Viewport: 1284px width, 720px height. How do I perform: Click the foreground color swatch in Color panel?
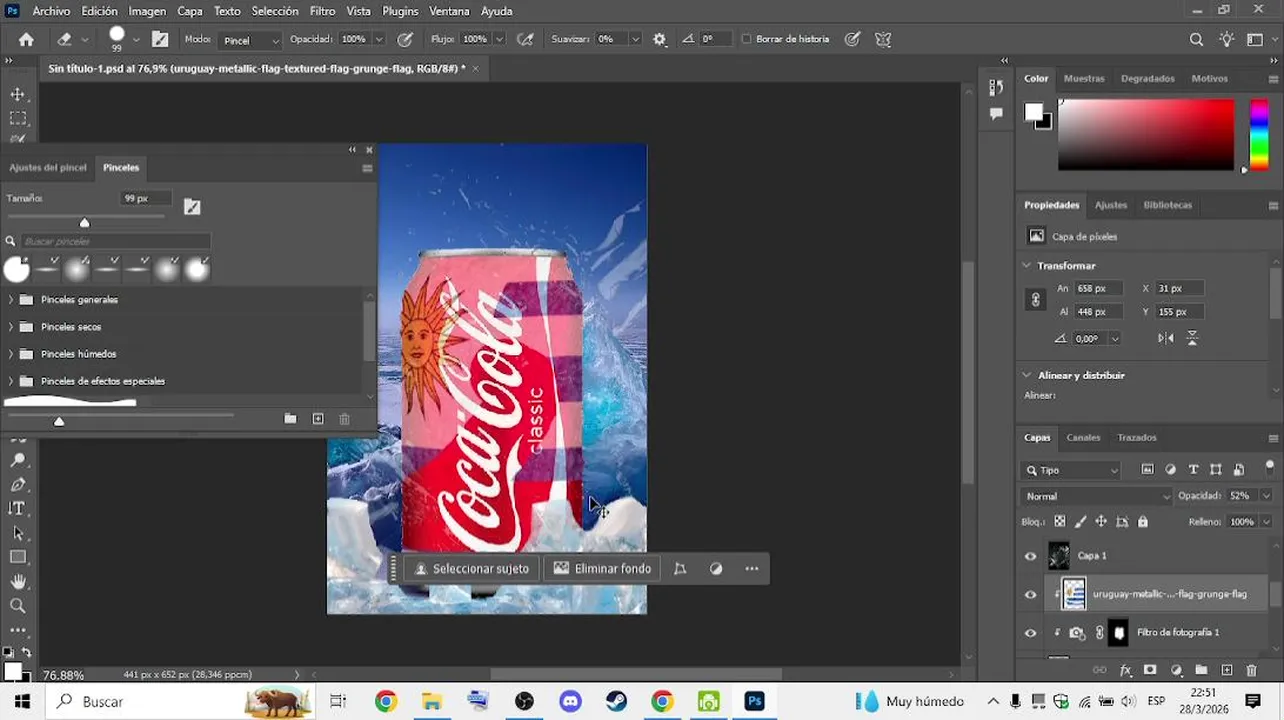pyautogui.click(x=1034, y=113)
